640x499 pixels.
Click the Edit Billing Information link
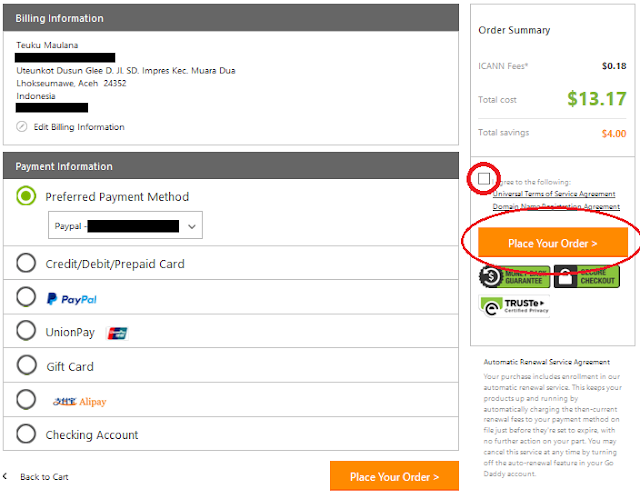[79, 127]
